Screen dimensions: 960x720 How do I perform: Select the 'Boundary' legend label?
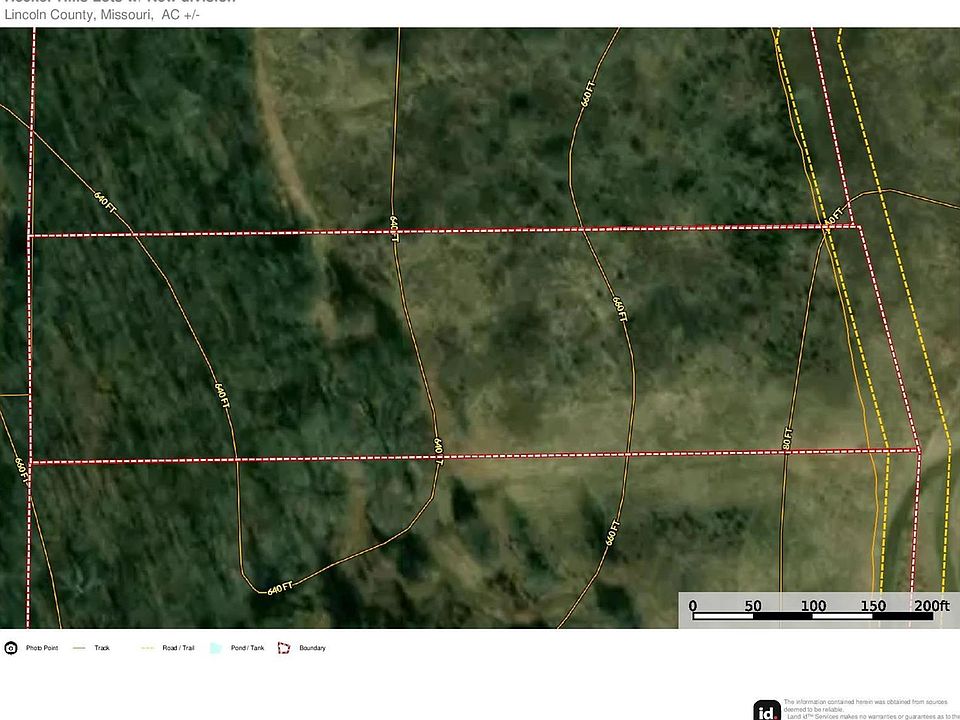[312, 648]
